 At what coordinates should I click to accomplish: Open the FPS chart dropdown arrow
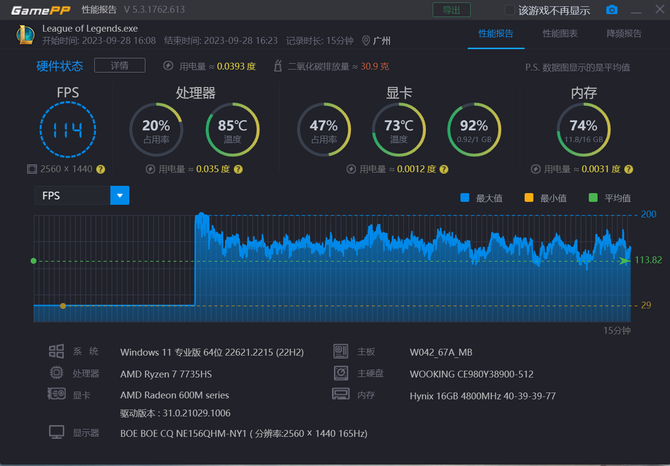point(120,196)
